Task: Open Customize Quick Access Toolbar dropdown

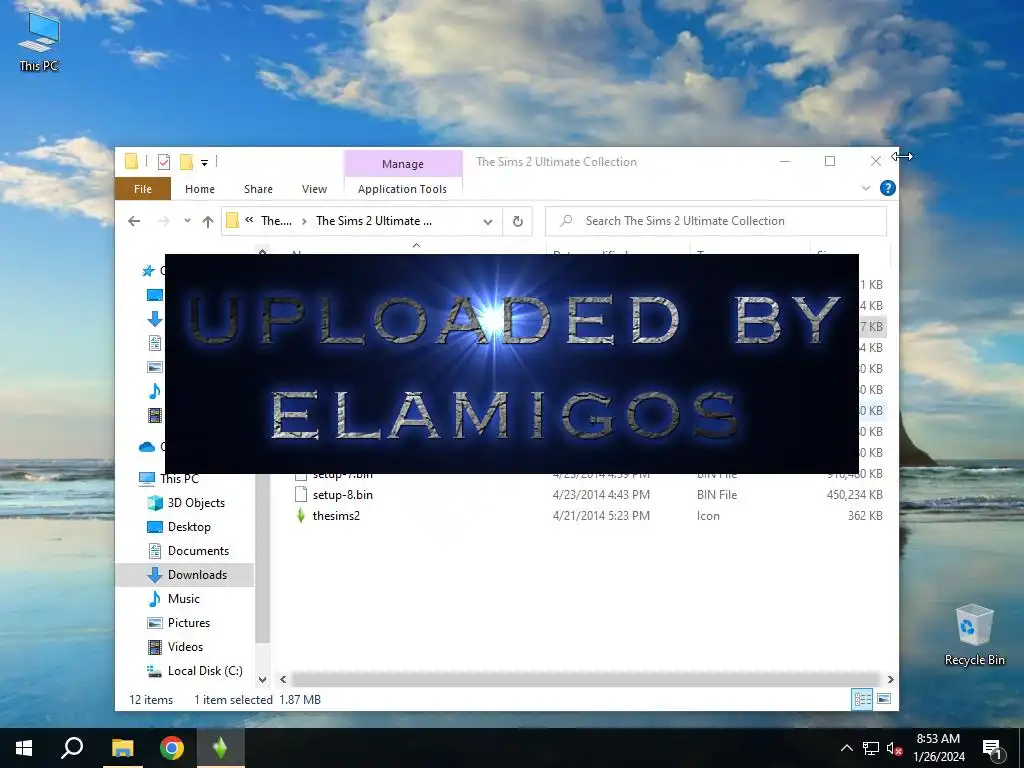Action: (x=204, y=162)
